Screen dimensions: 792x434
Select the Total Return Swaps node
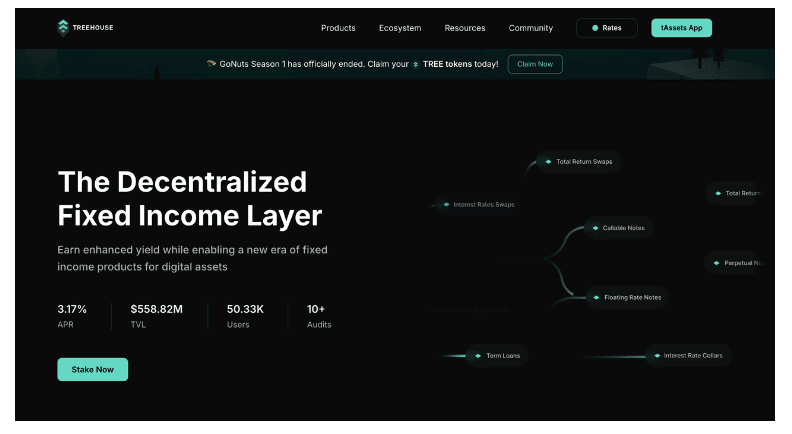[x=579, y=162]
